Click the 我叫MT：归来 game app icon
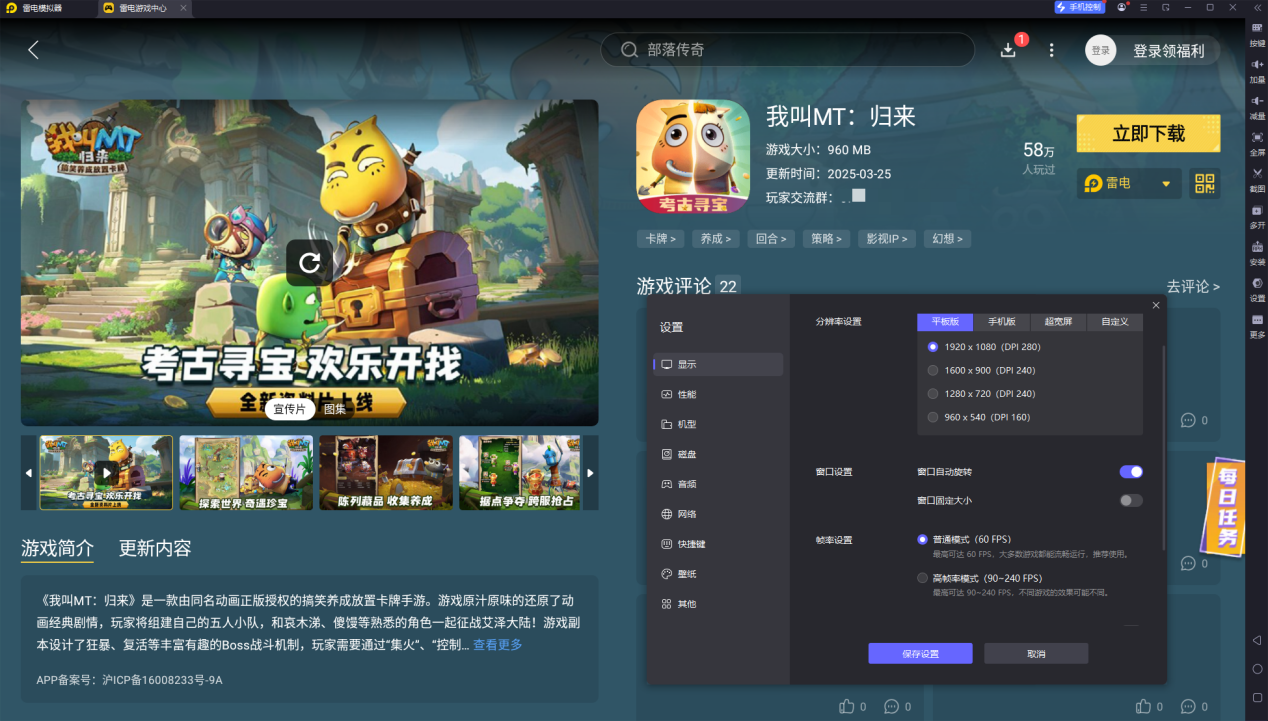Image resolution: width=1268 pixels, height=721 pixels. click(x=693, y=157)
